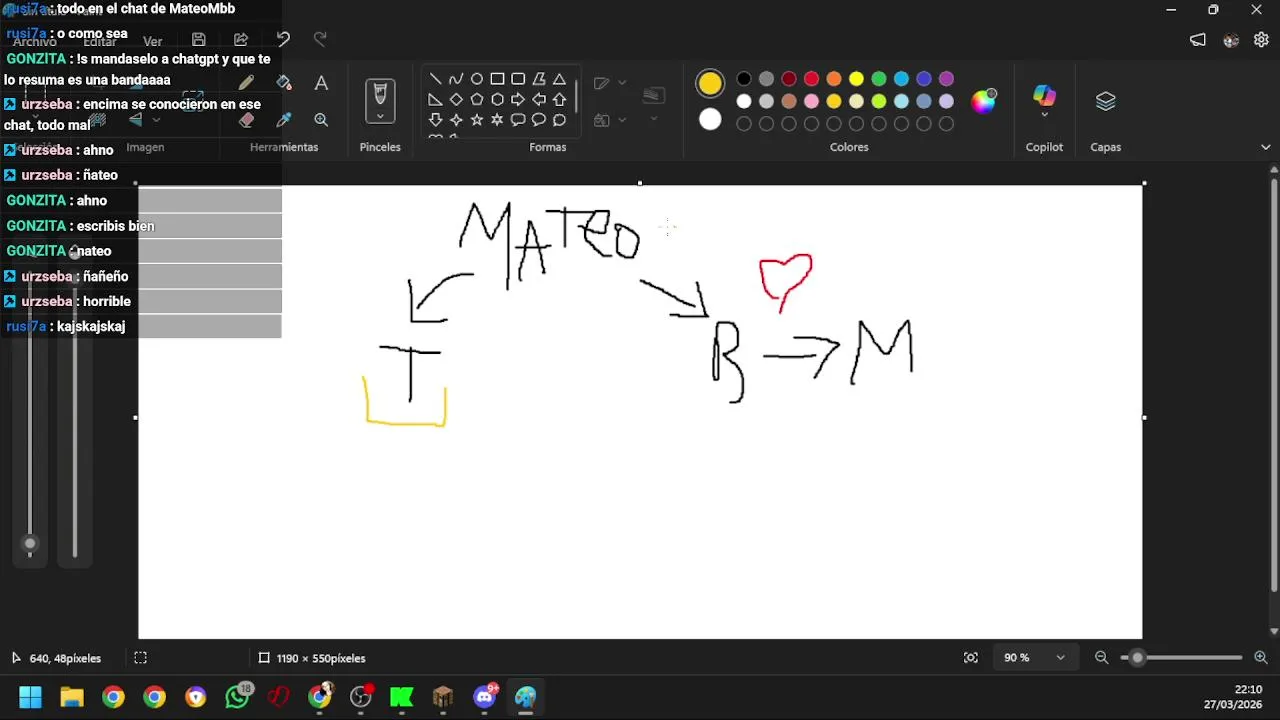This screenshot has height=720, width=1280.
Task: Undo the last stroke
Action: point(283,39)
